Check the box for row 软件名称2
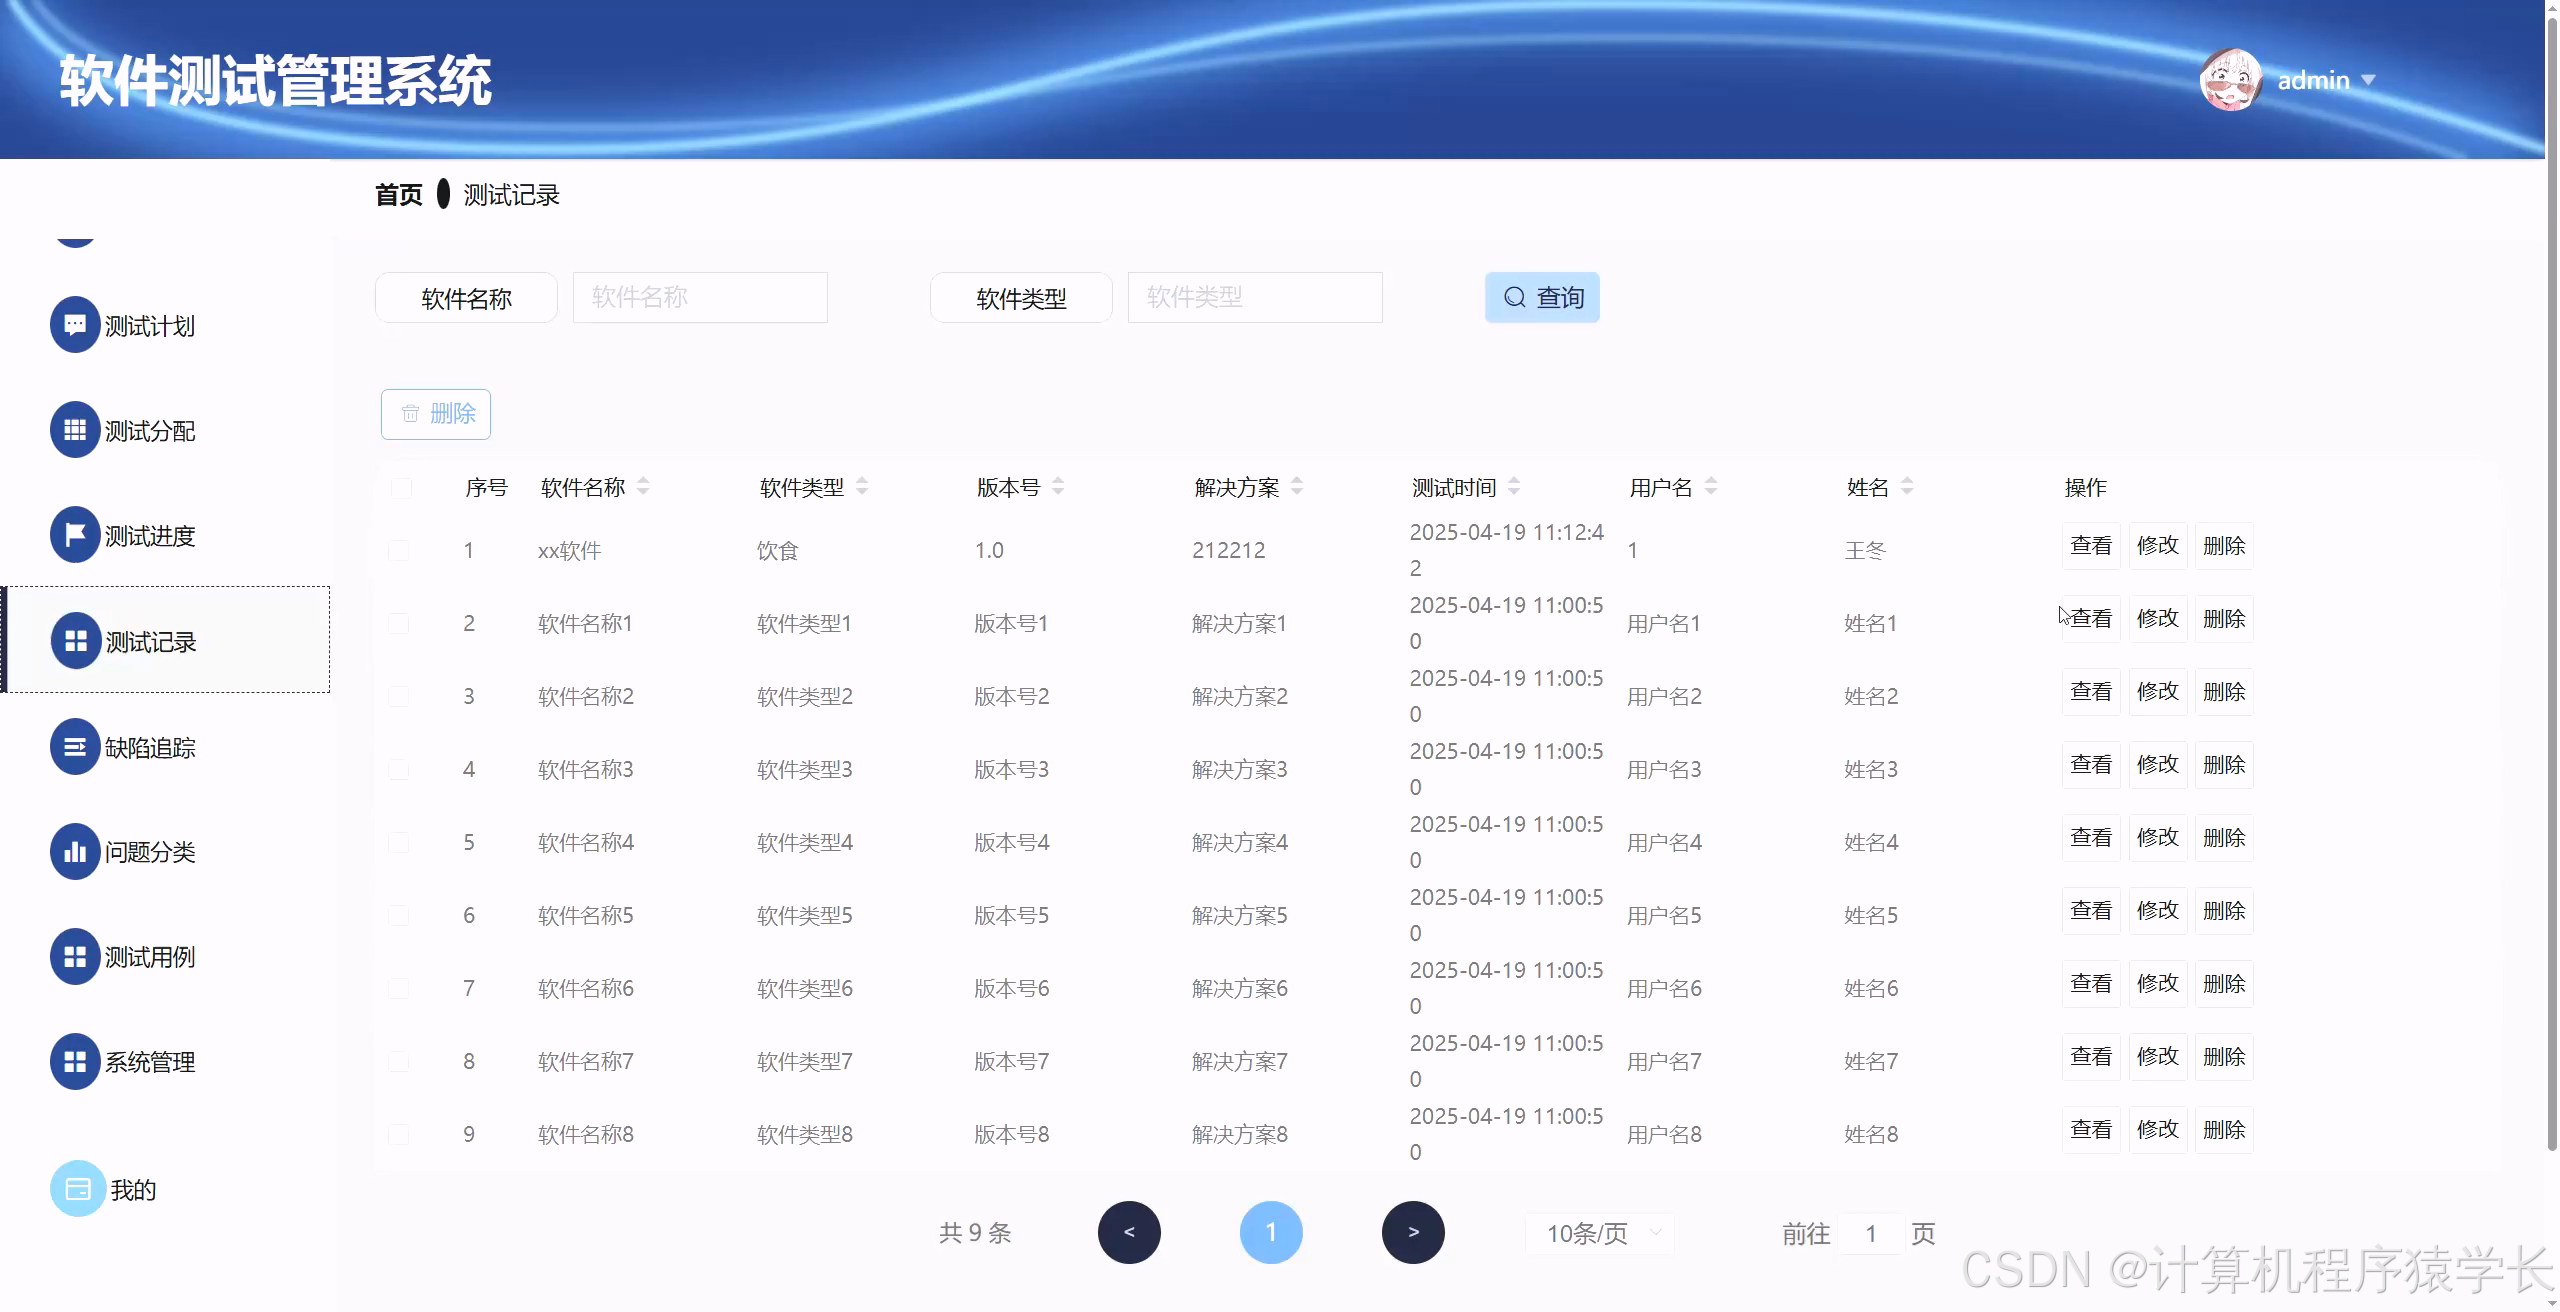This screenshot has width=2560, height=1312. [x=398, y=696]
